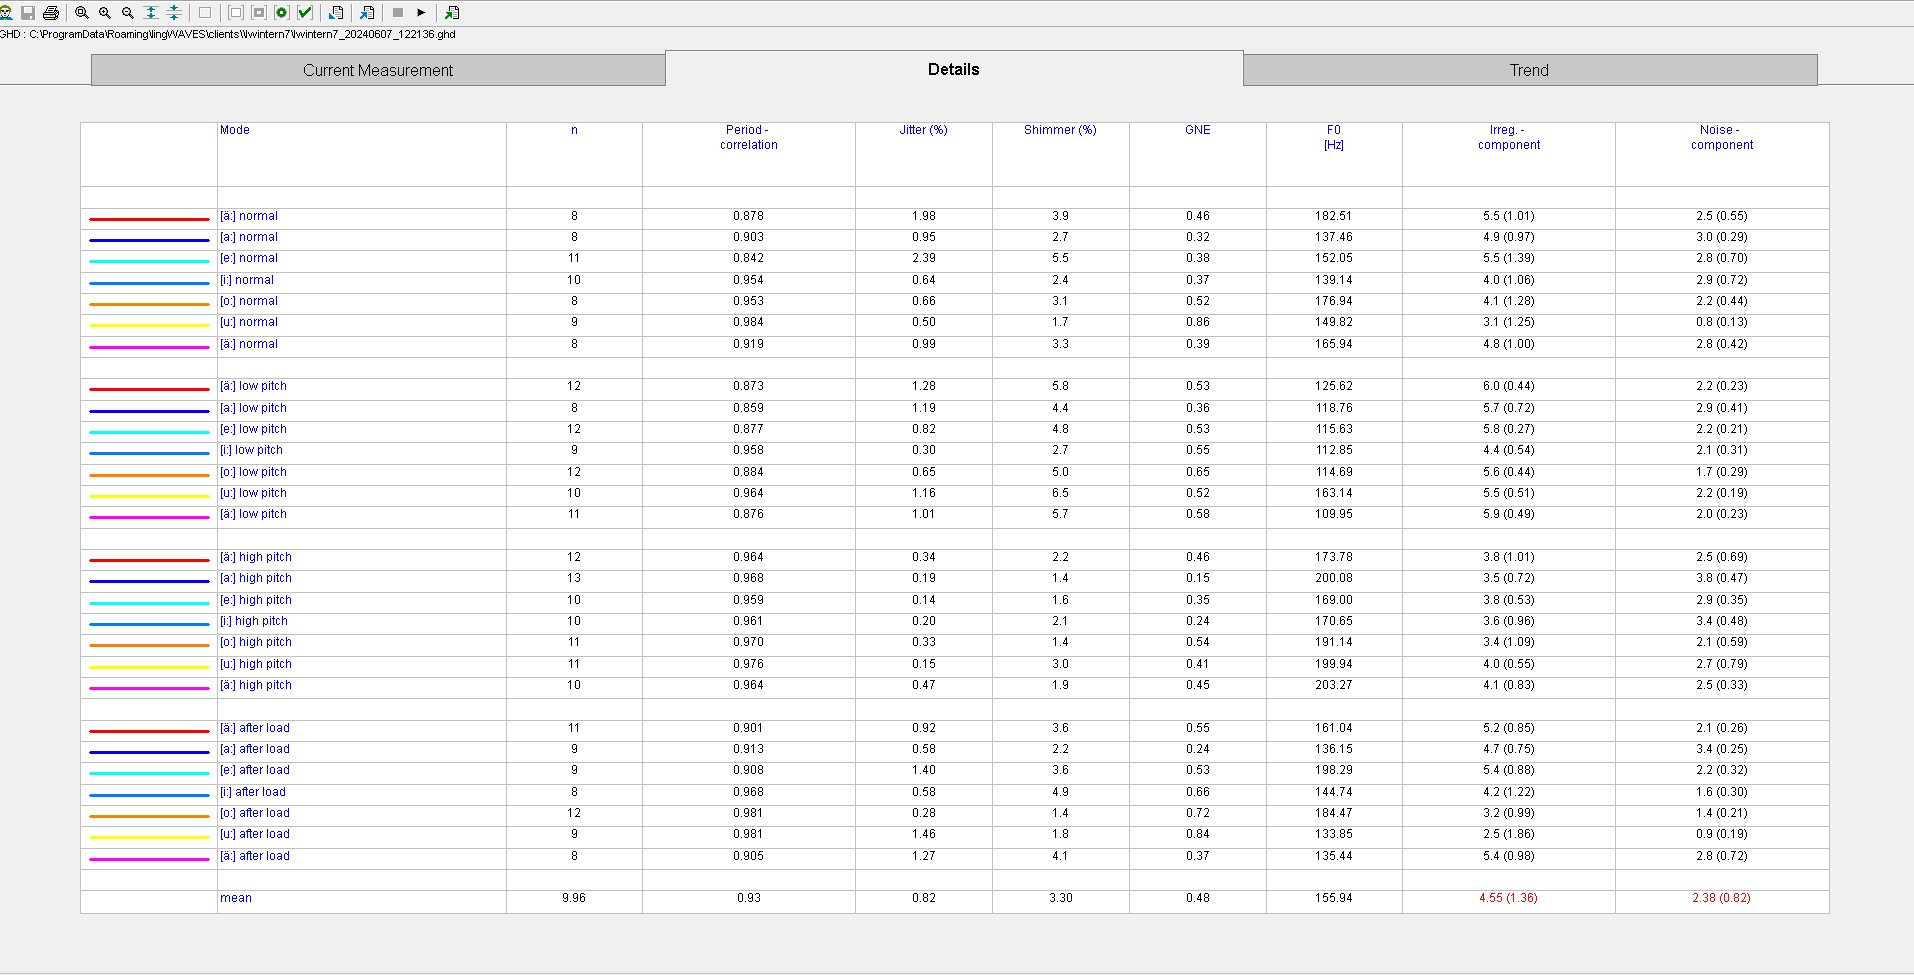Click the gray stop square
This screenshot has height=975, width=1914.
(x=398, y=13)
